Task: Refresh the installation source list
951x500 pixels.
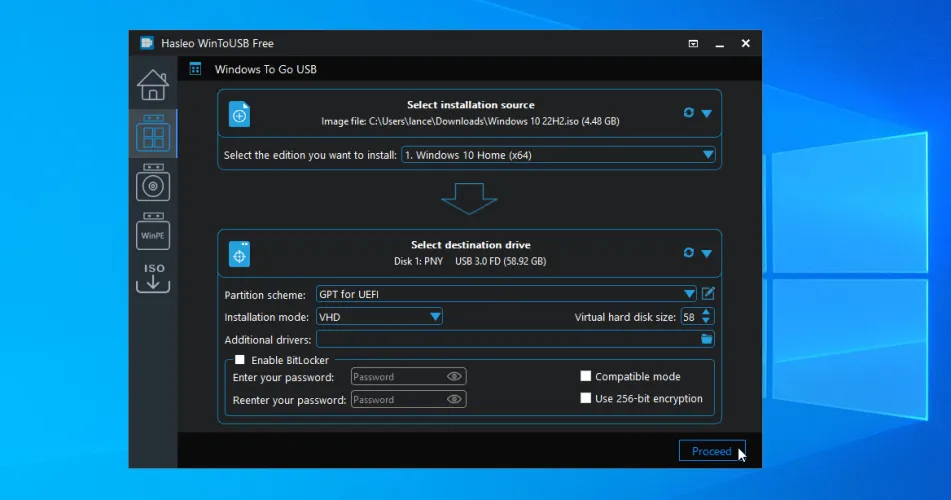Action: (688, 113)
